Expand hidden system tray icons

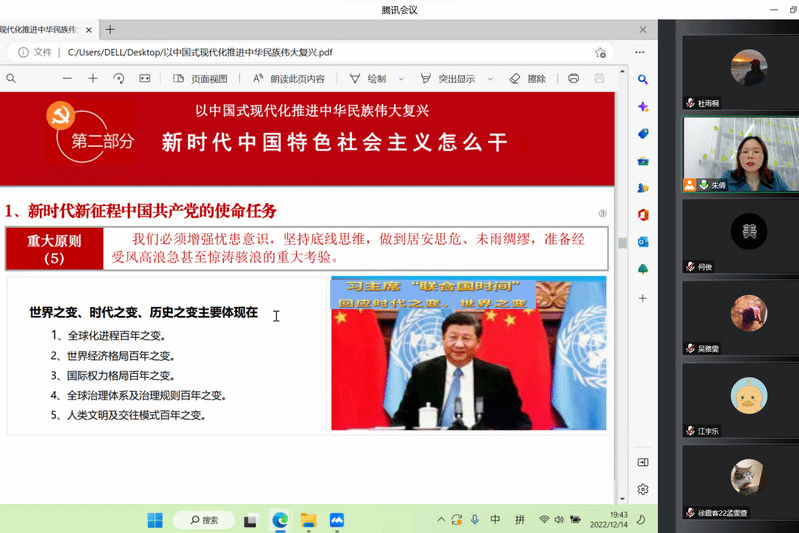pyautogui.click(x=441, y=520)
